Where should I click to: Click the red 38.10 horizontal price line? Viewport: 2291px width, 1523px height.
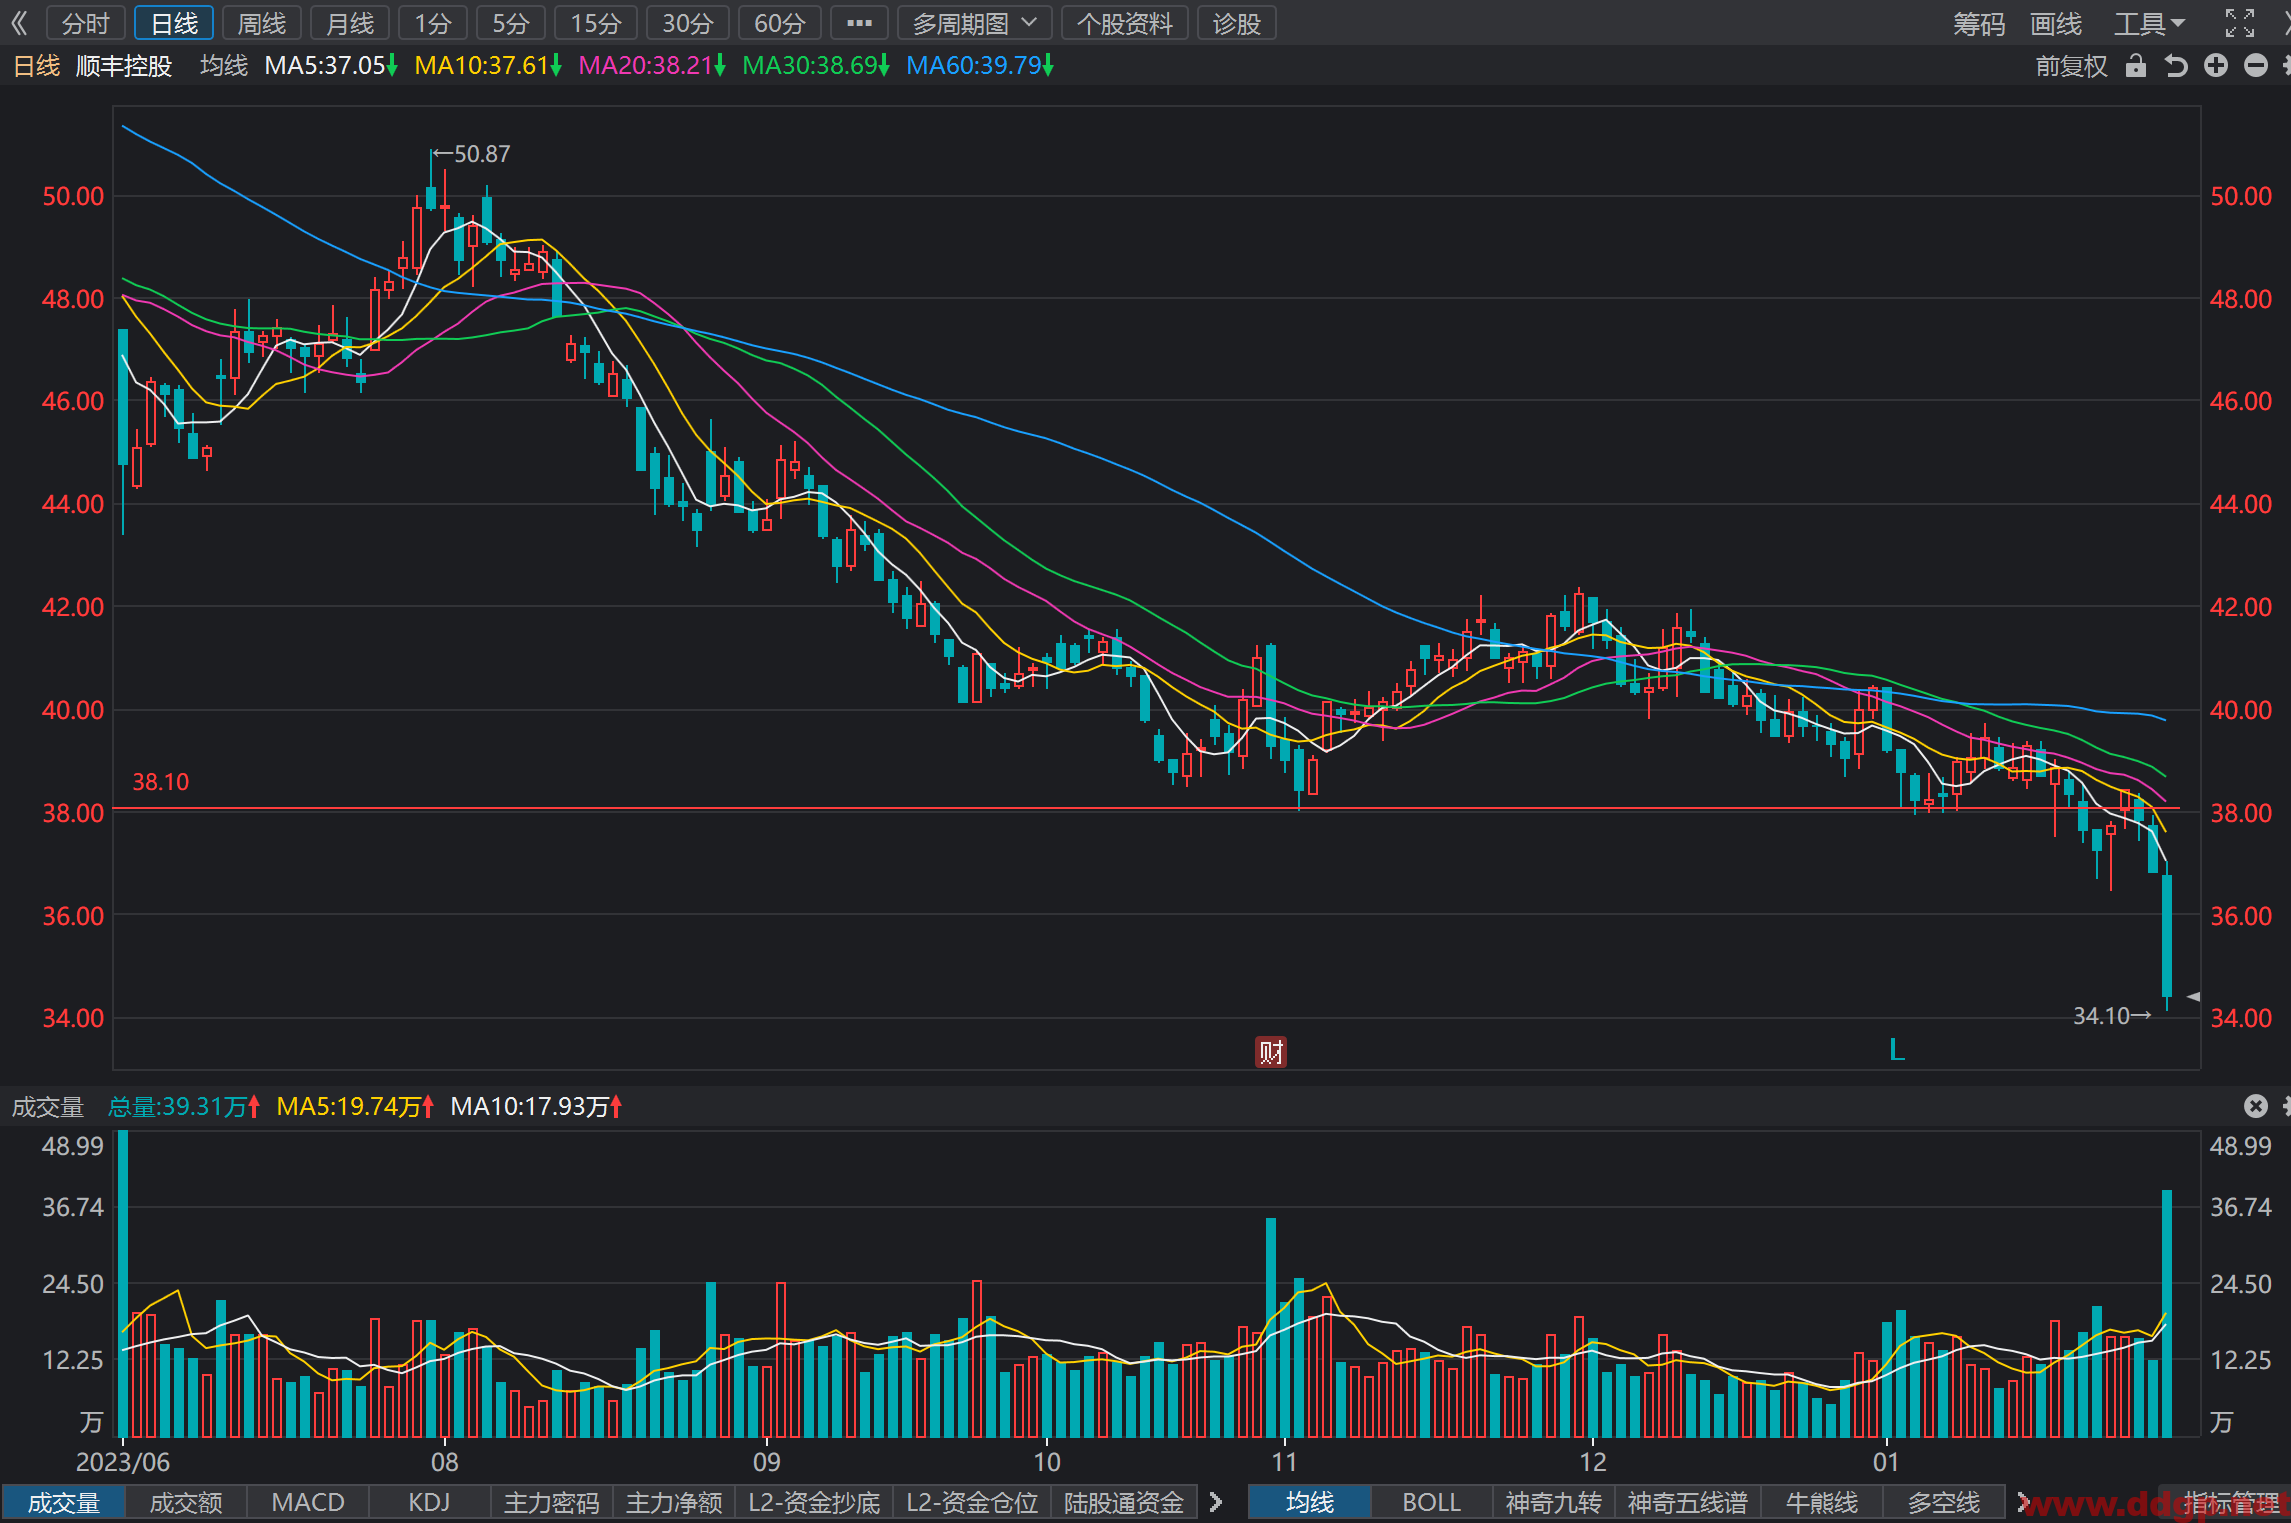click(1146, 808)
